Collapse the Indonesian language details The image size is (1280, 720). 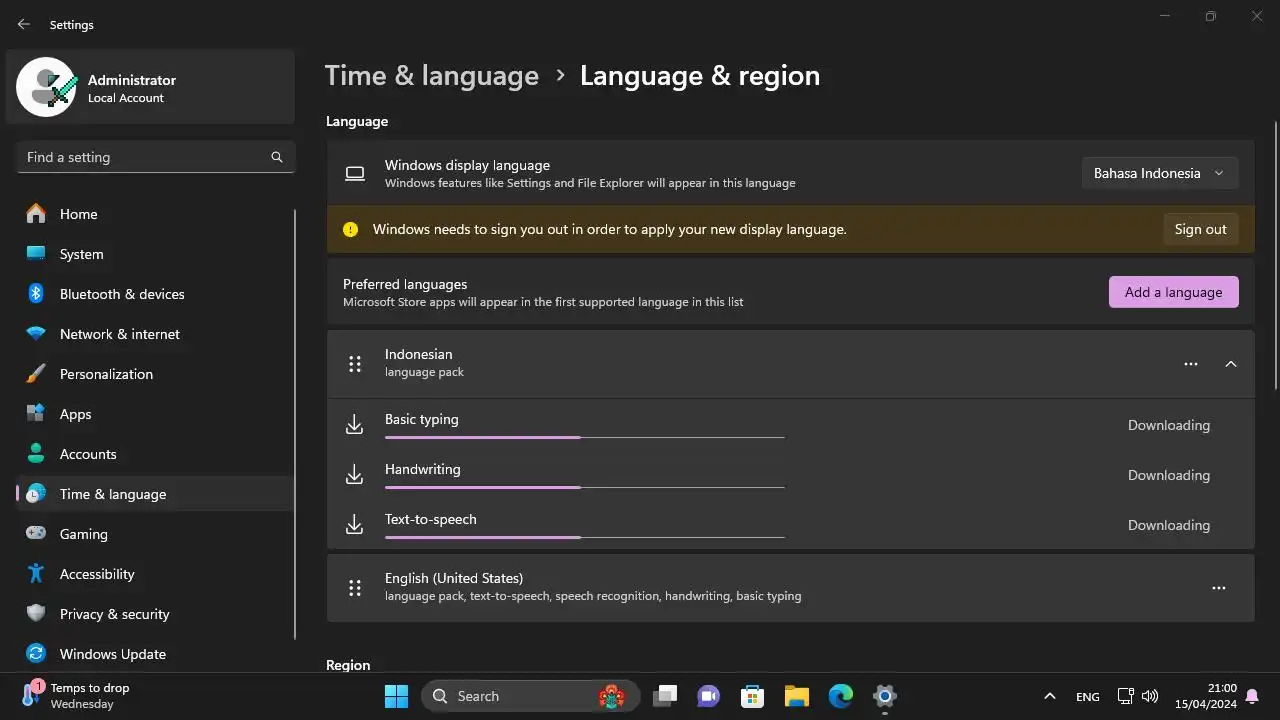1231,364
